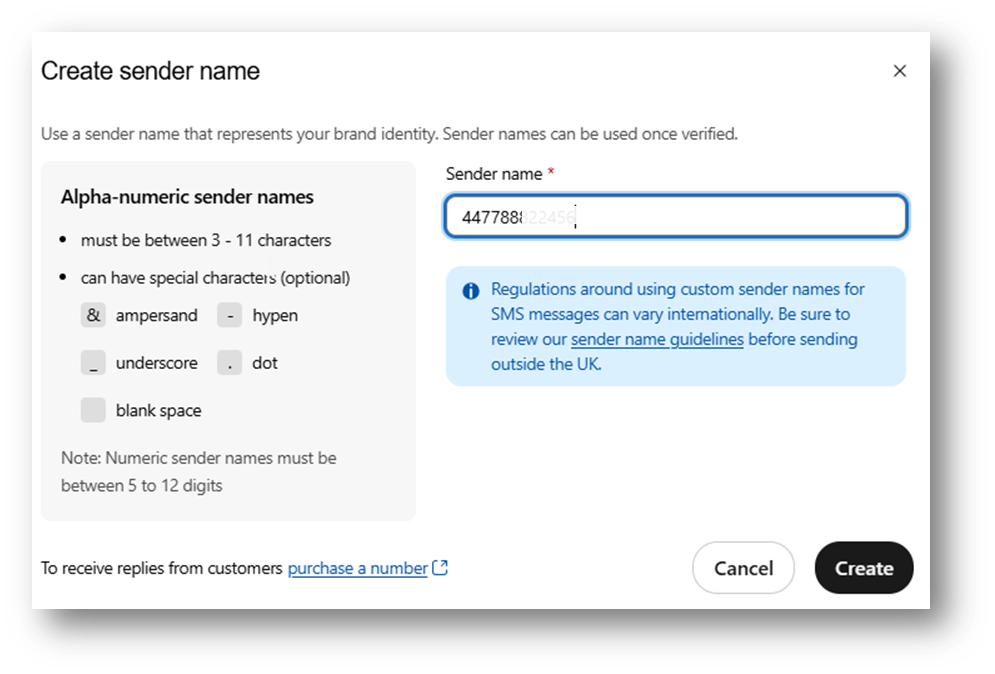Close the Create sender name dialog
This screenshot has width=995, height=674.
pyautogui.click(x=899, y=71)
